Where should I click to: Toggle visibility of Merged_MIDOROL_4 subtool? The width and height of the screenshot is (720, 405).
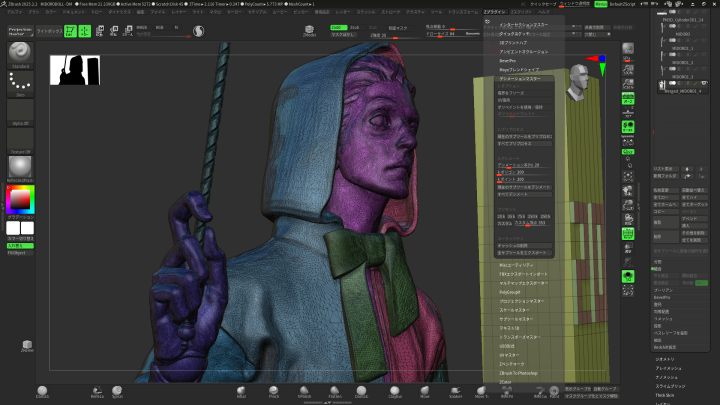[704, 83]
